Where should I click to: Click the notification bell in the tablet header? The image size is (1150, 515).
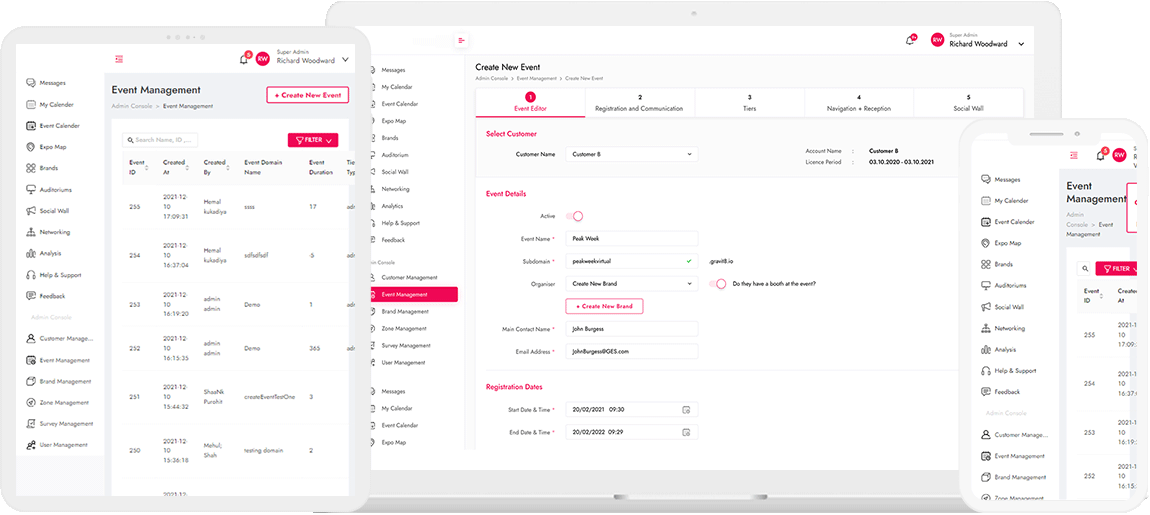[x=244, y=59]
